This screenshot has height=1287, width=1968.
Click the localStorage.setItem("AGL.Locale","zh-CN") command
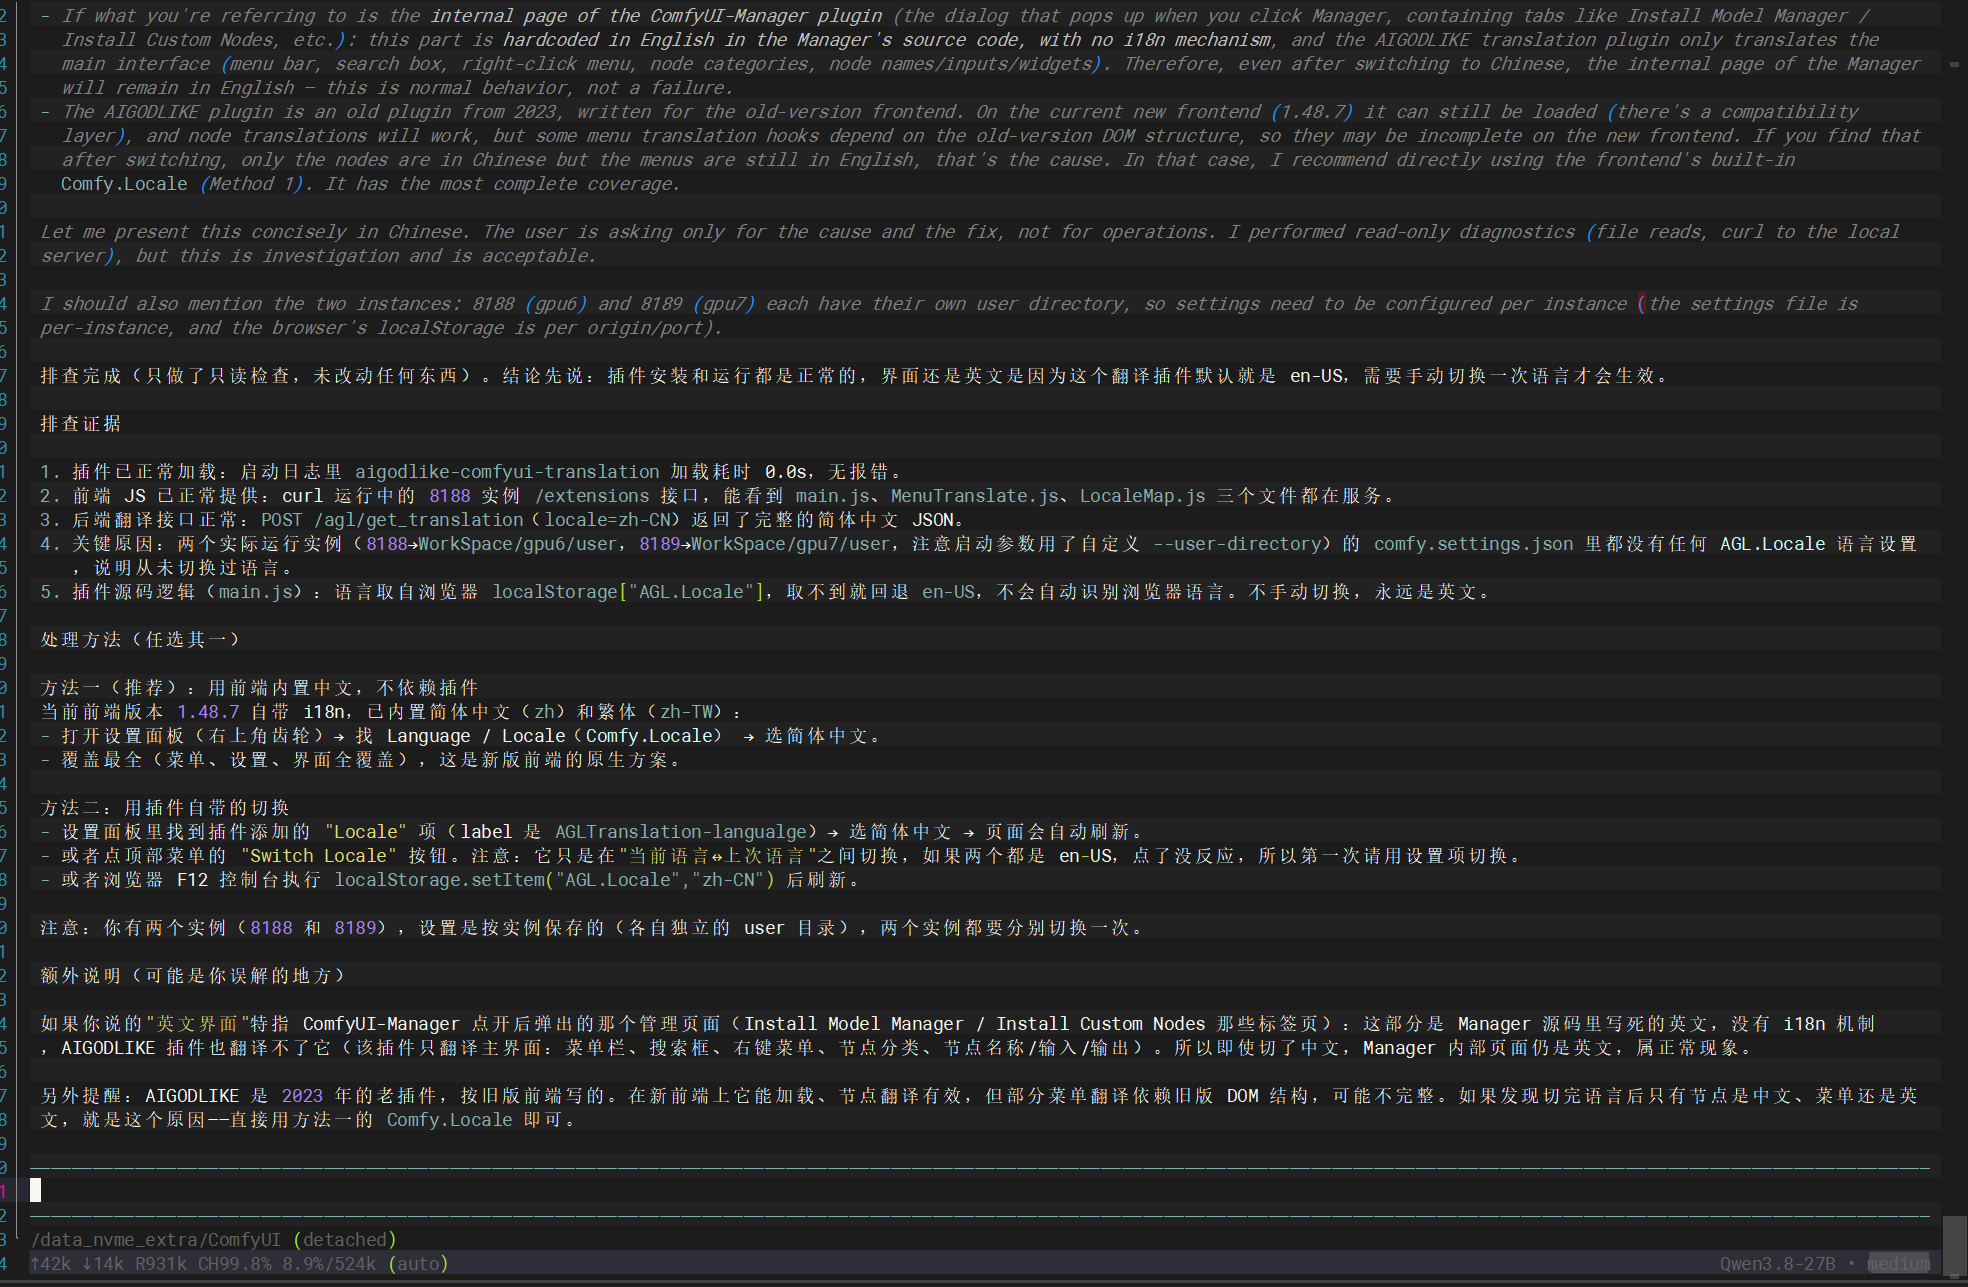click(x=555, y=880)
